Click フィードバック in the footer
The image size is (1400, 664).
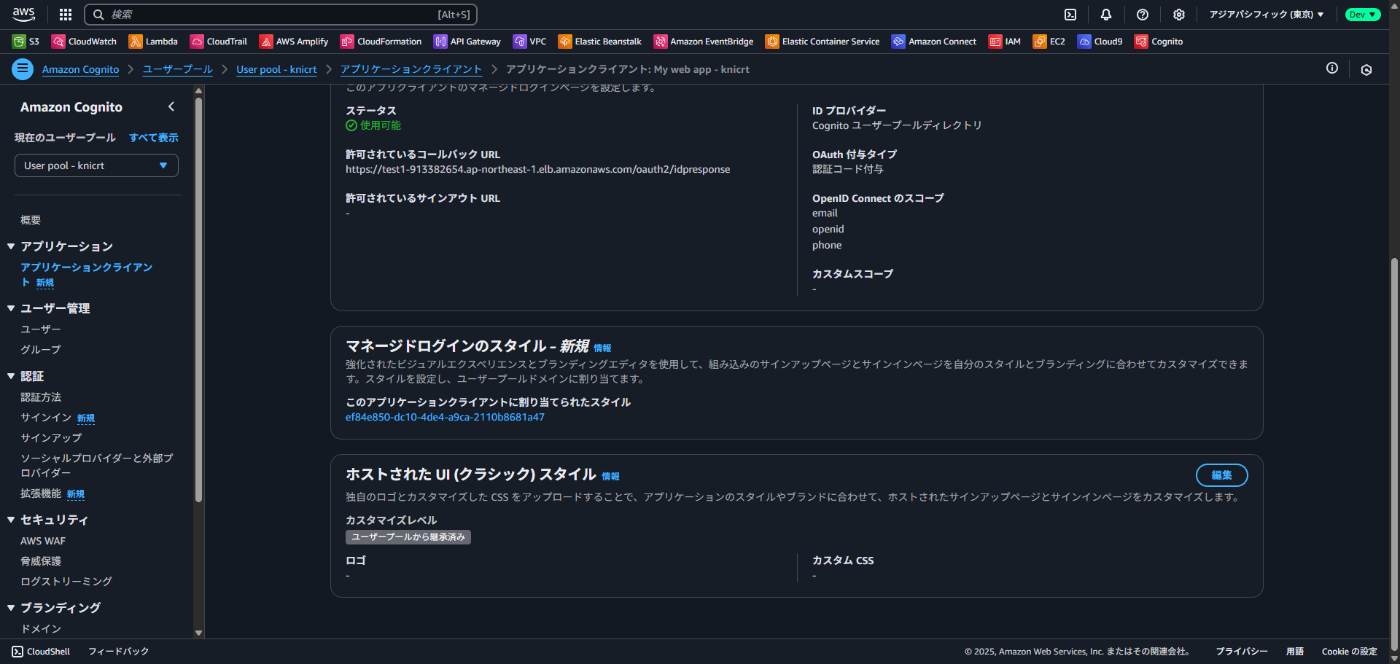click(118, 651)
